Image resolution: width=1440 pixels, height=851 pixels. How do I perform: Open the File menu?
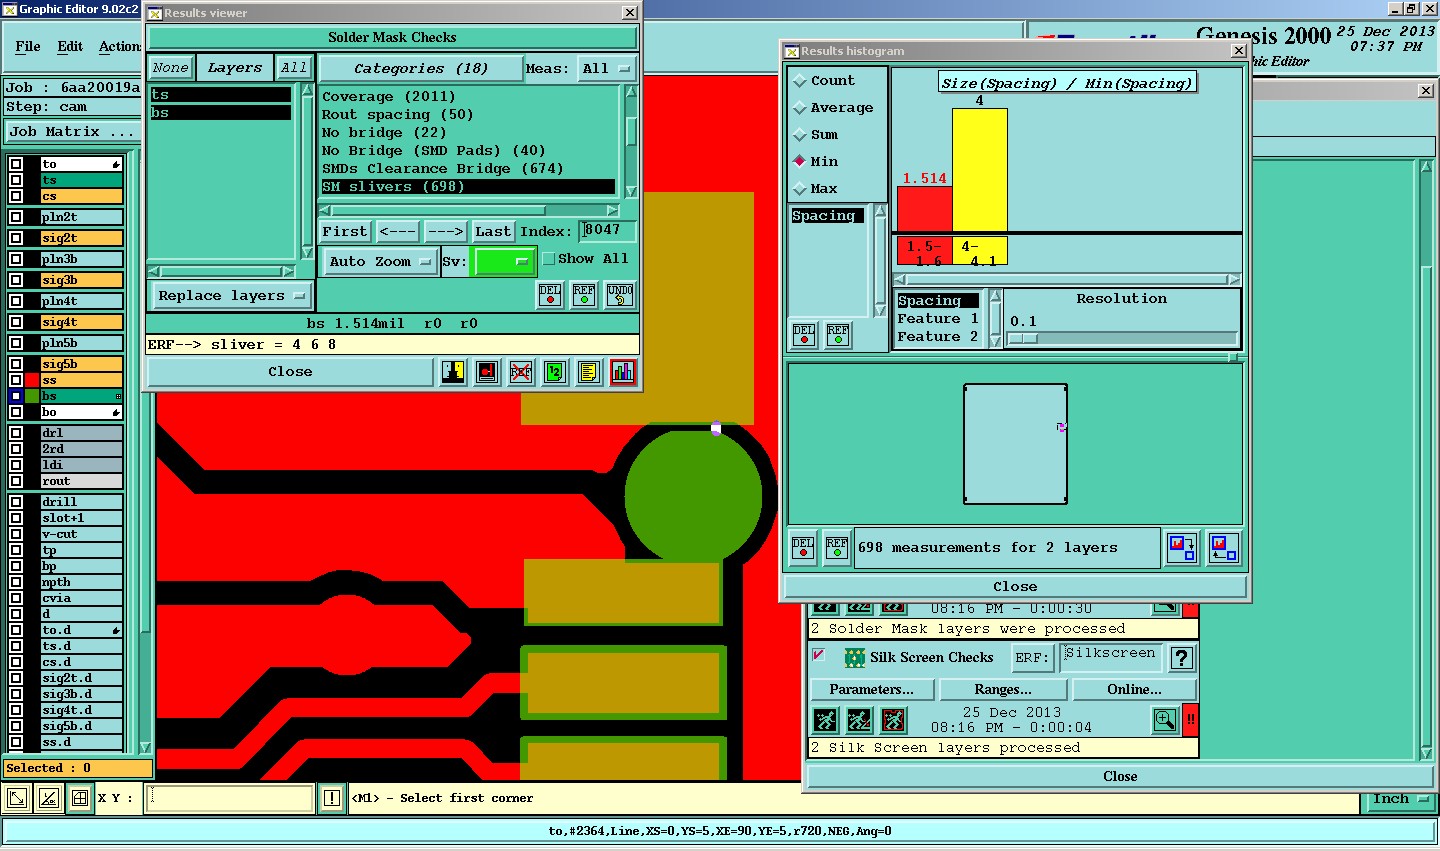pyautogui.click(x=28, y=46)
